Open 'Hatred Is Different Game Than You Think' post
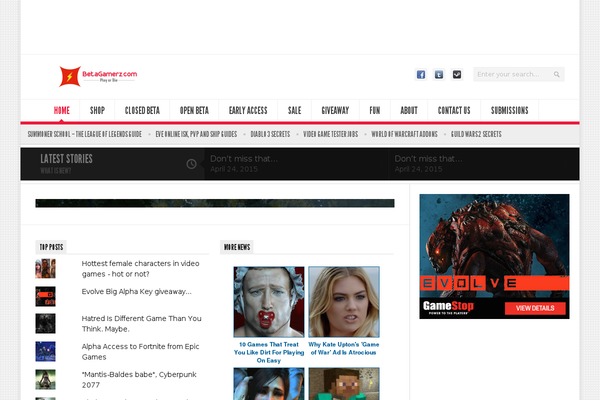This screenshot has width=600, height=400. click(x=142, y=323)
